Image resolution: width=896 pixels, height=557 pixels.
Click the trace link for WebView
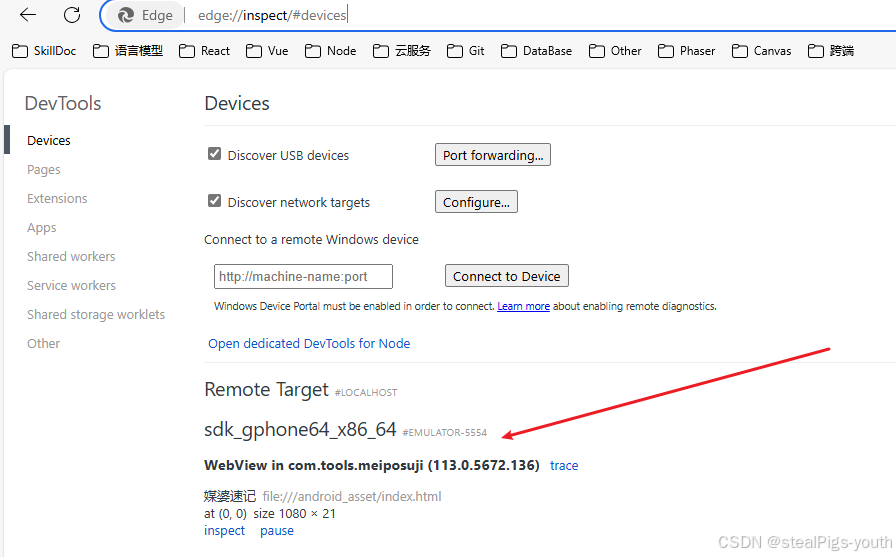[x=564, y=466]
